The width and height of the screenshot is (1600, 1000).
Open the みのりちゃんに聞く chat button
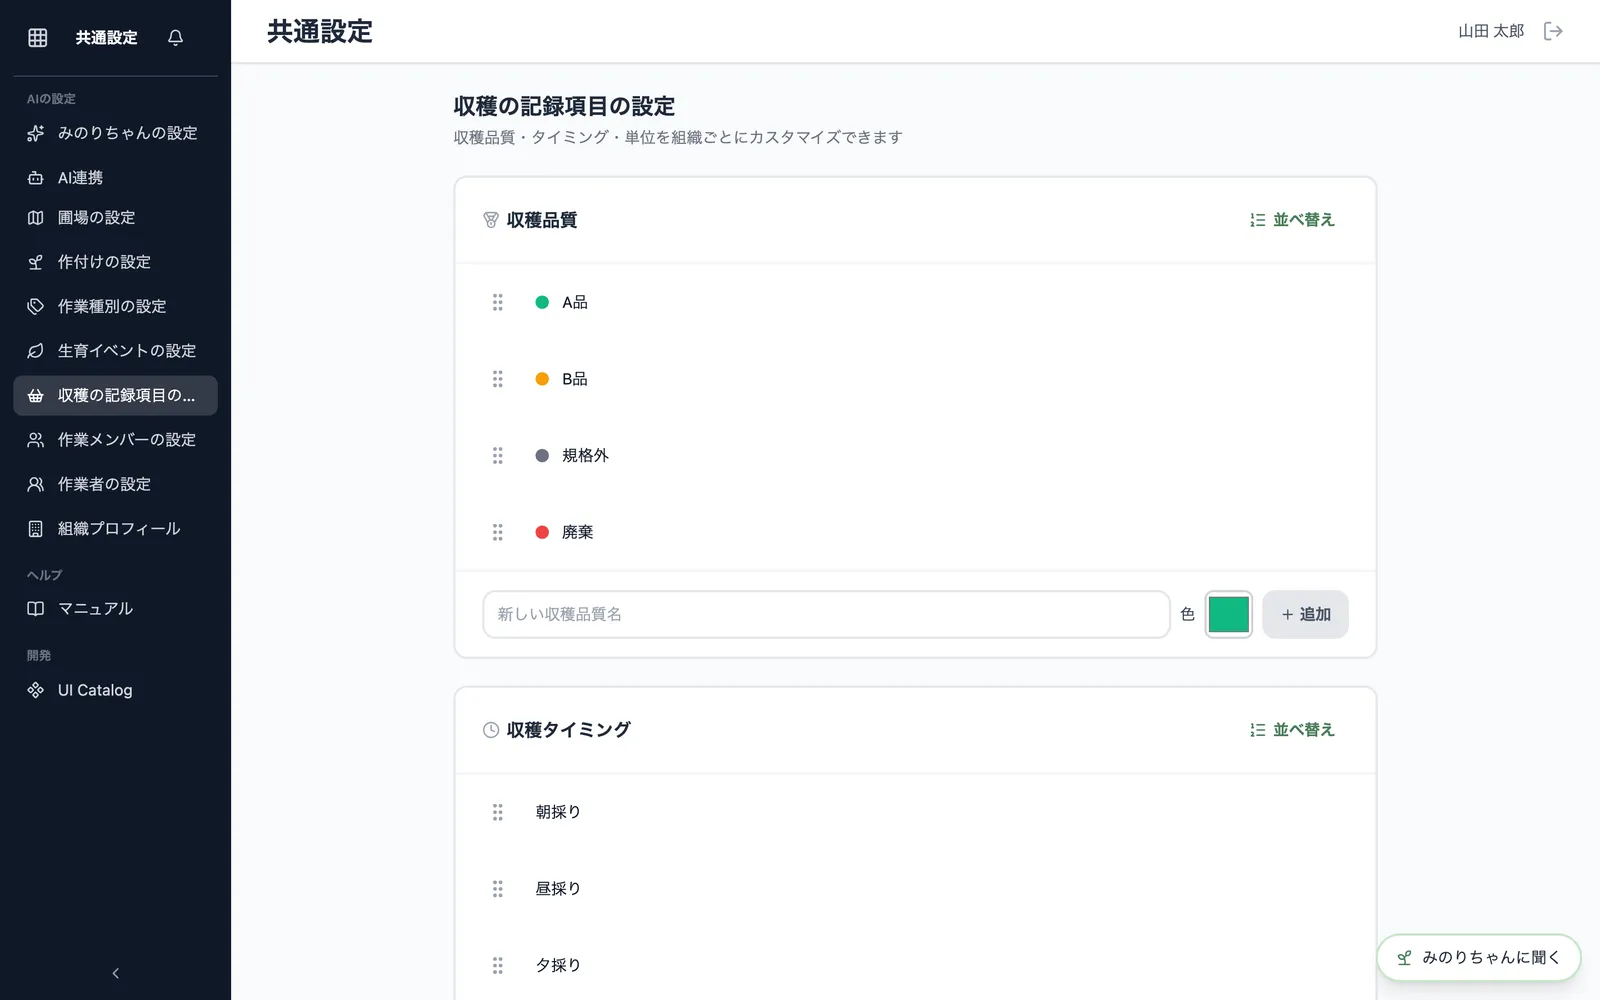coord(1479,958)
